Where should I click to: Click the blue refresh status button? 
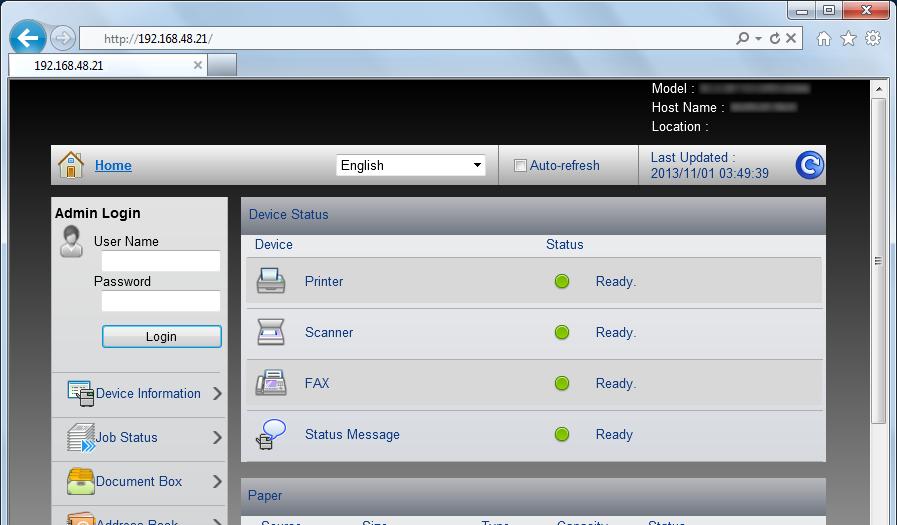point(809,165)
